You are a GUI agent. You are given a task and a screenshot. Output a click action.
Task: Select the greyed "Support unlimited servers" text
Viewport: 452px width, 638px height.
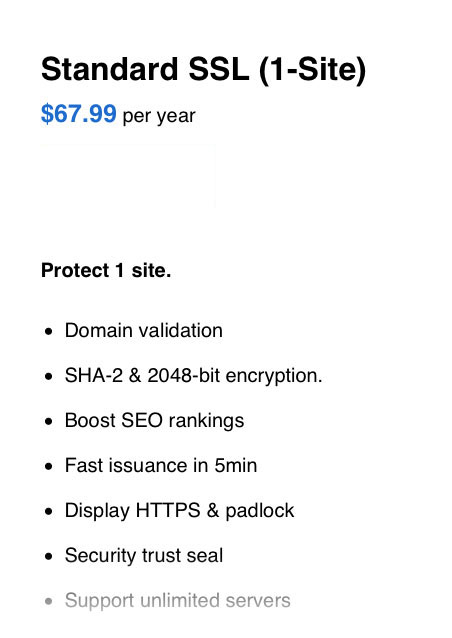point(177,601)
